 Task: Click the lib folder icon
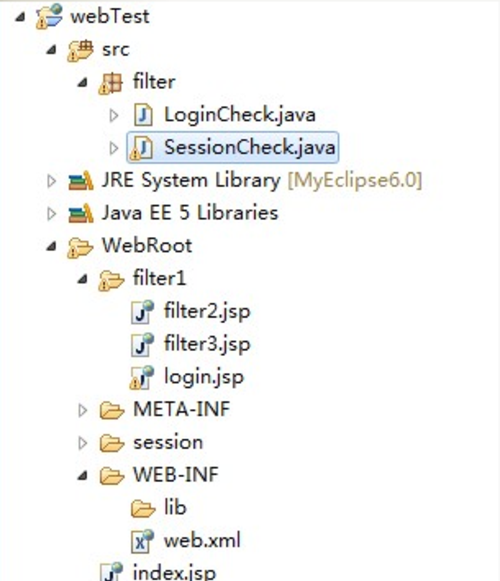143,508
